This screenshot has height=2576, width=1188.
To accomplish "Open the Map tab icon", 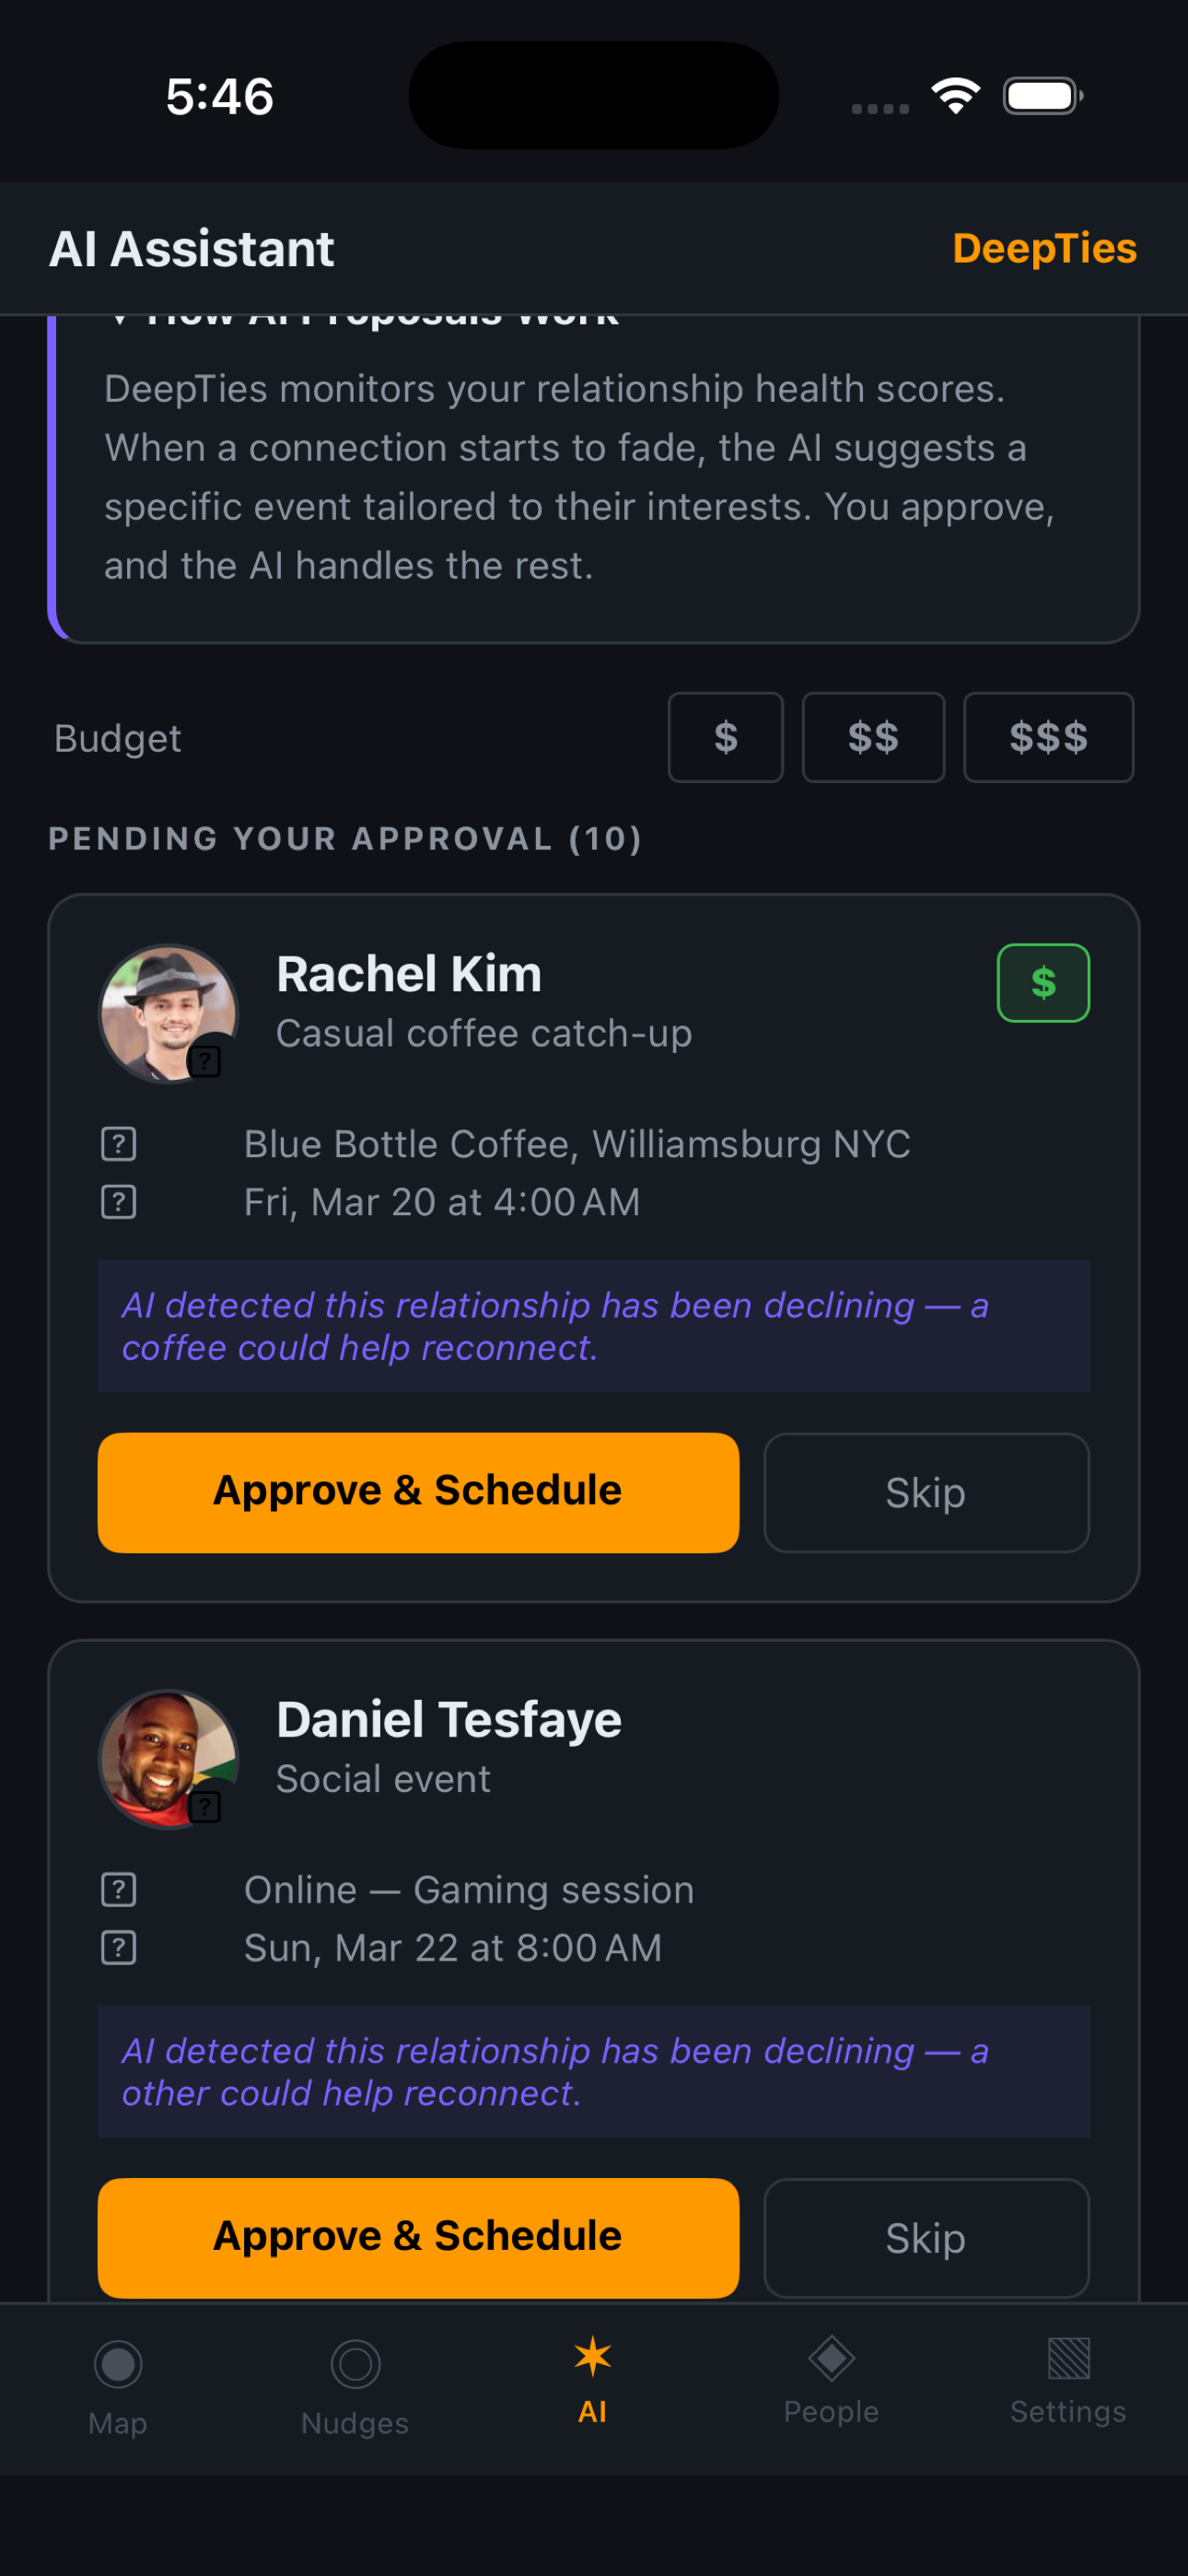I will point(118,2364).
